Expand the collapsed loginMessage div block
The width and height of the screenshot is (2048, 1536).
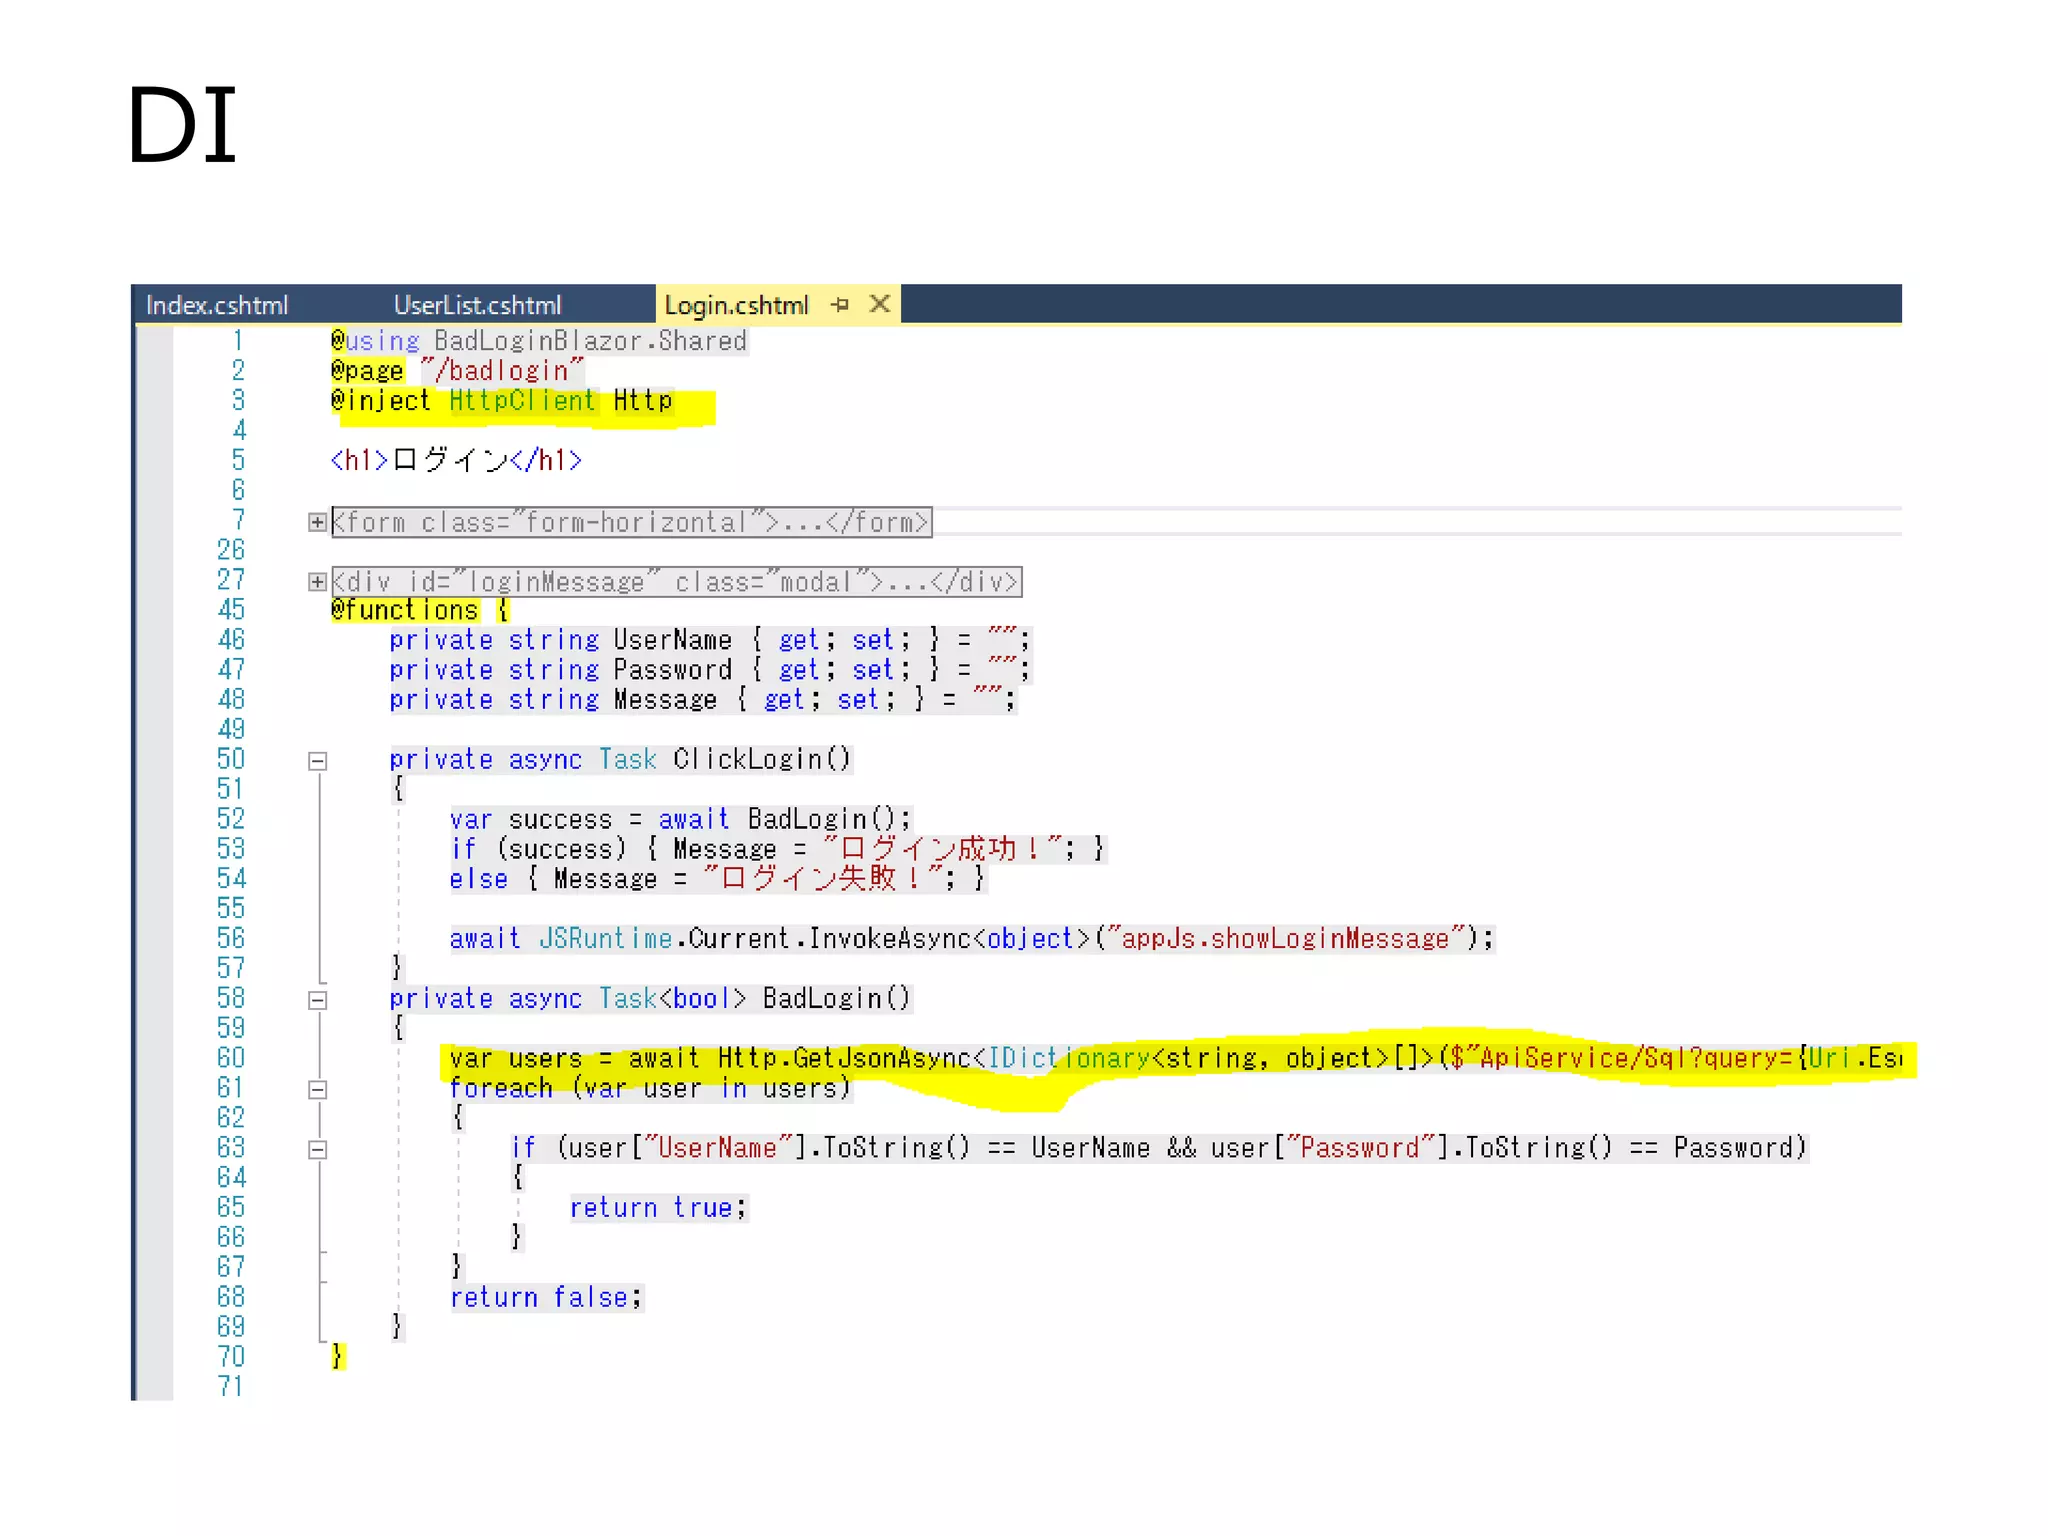(x=317, y=582)
